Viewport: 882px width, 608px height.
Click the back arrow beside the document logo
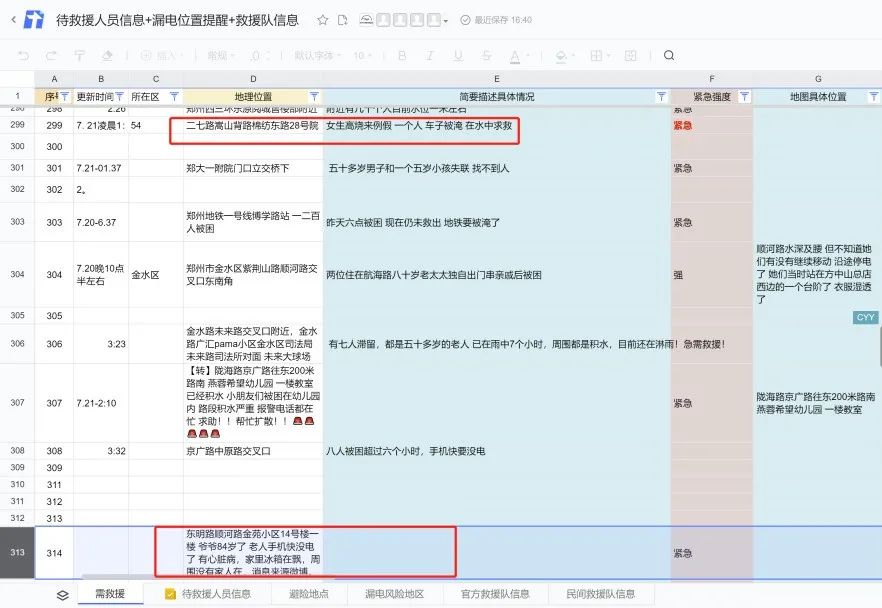tap(14, 20)
